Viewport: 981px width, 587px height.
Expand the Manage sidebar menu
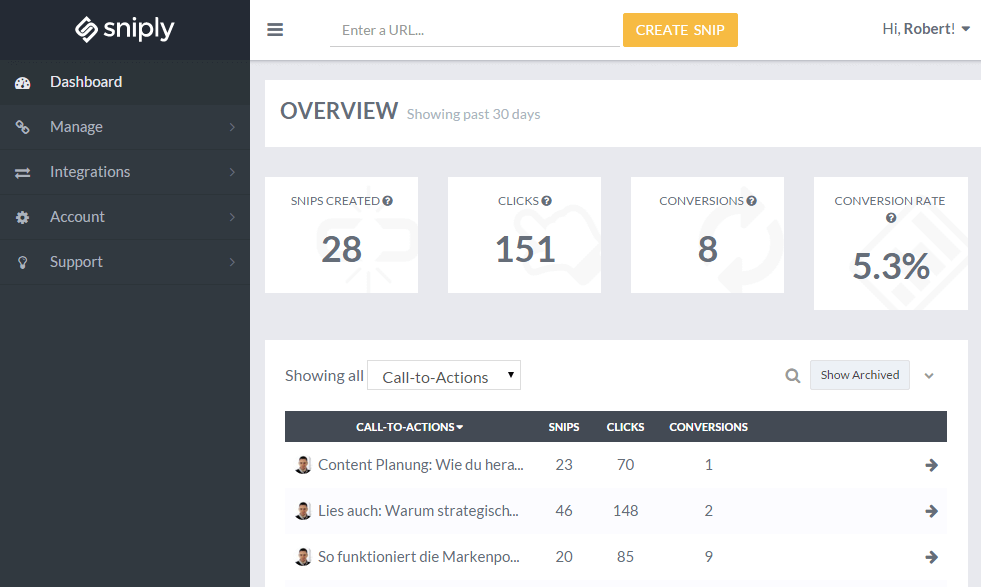click(125, 127)
